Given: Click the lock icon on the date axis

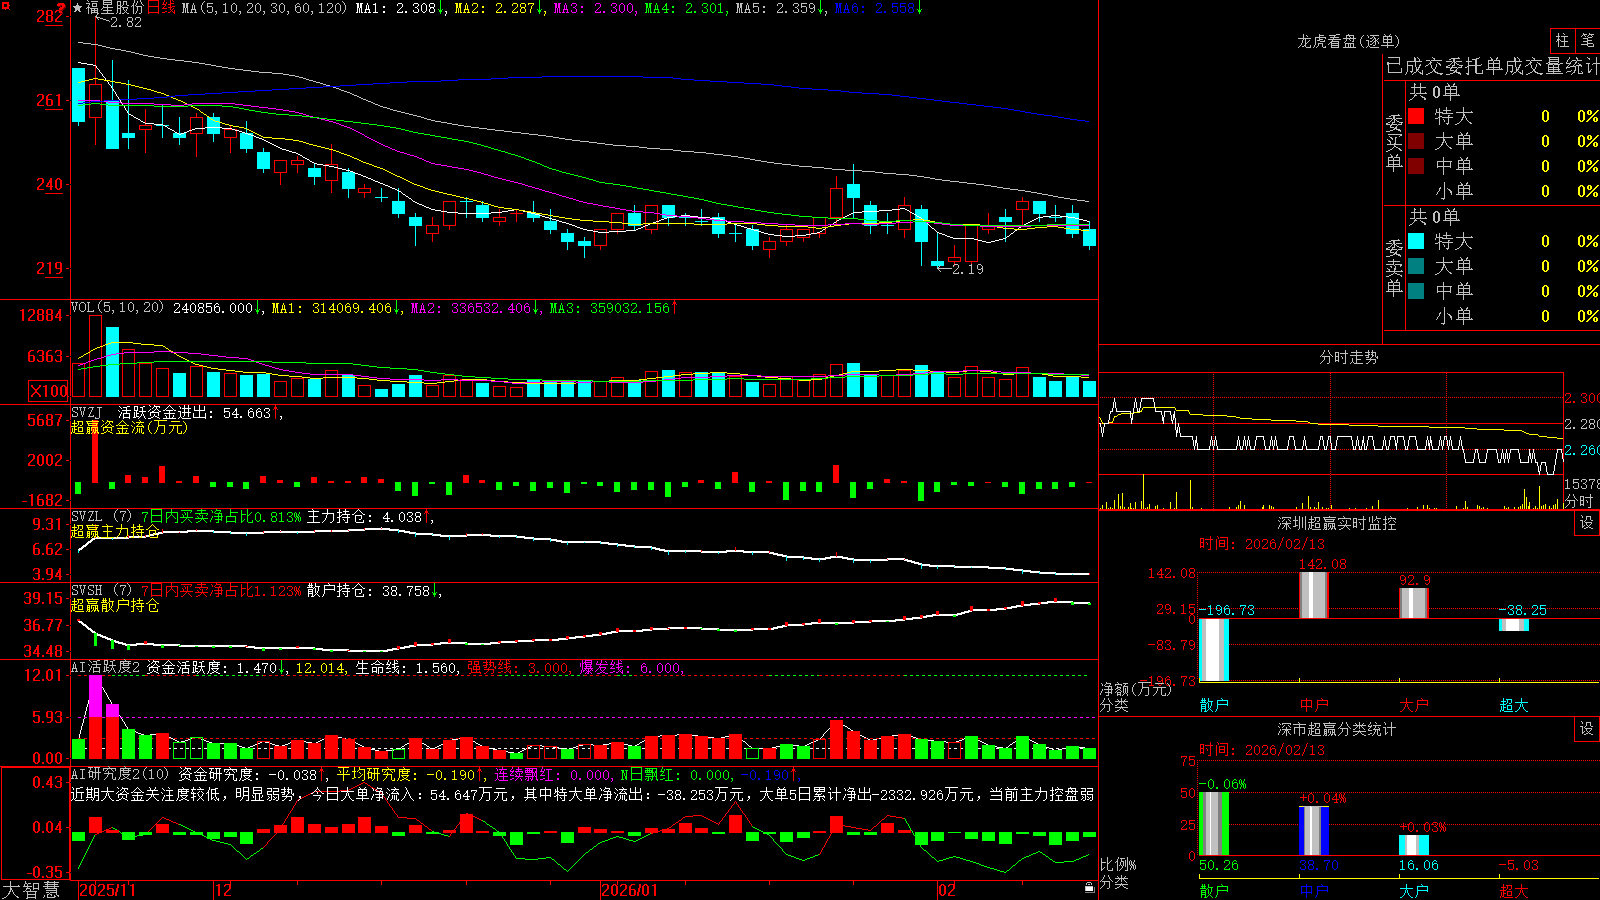Looking at the screenshot, I should [1089, 888].
